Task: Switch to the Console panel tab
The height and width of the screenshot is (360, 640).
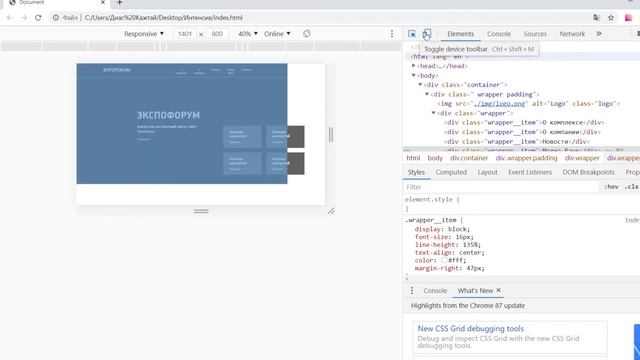Action: [499, 34]
